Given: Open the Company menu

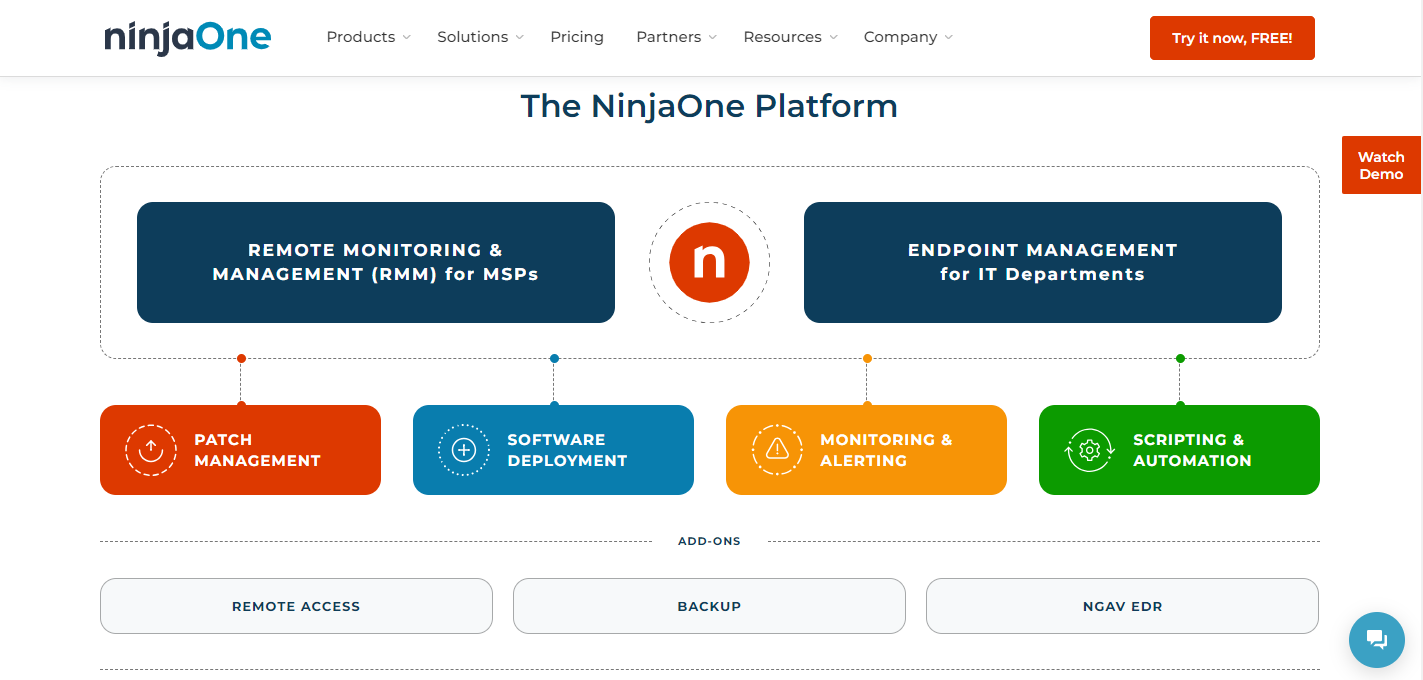Looking at the screenshot, I should pos(901,37).
